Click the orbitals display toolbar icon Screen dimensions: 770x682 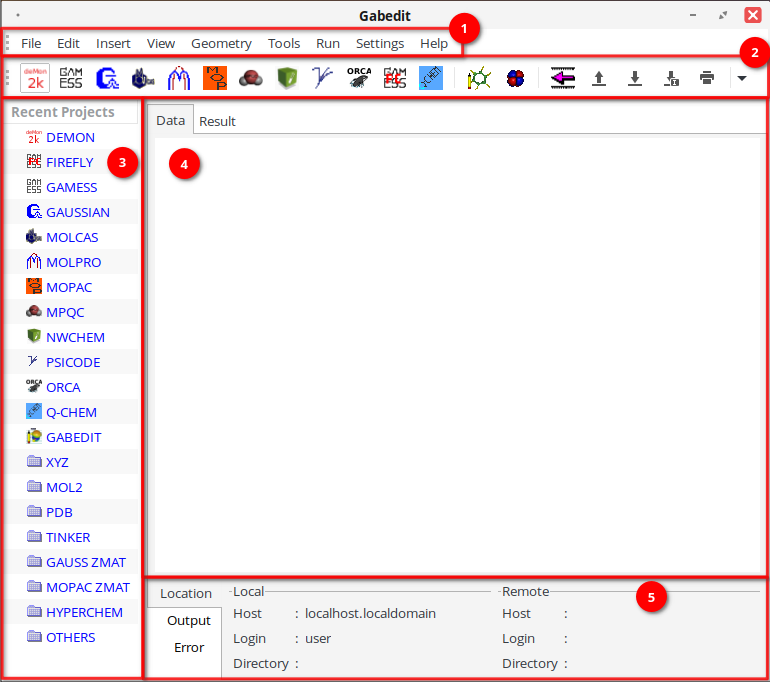(516, 78)
